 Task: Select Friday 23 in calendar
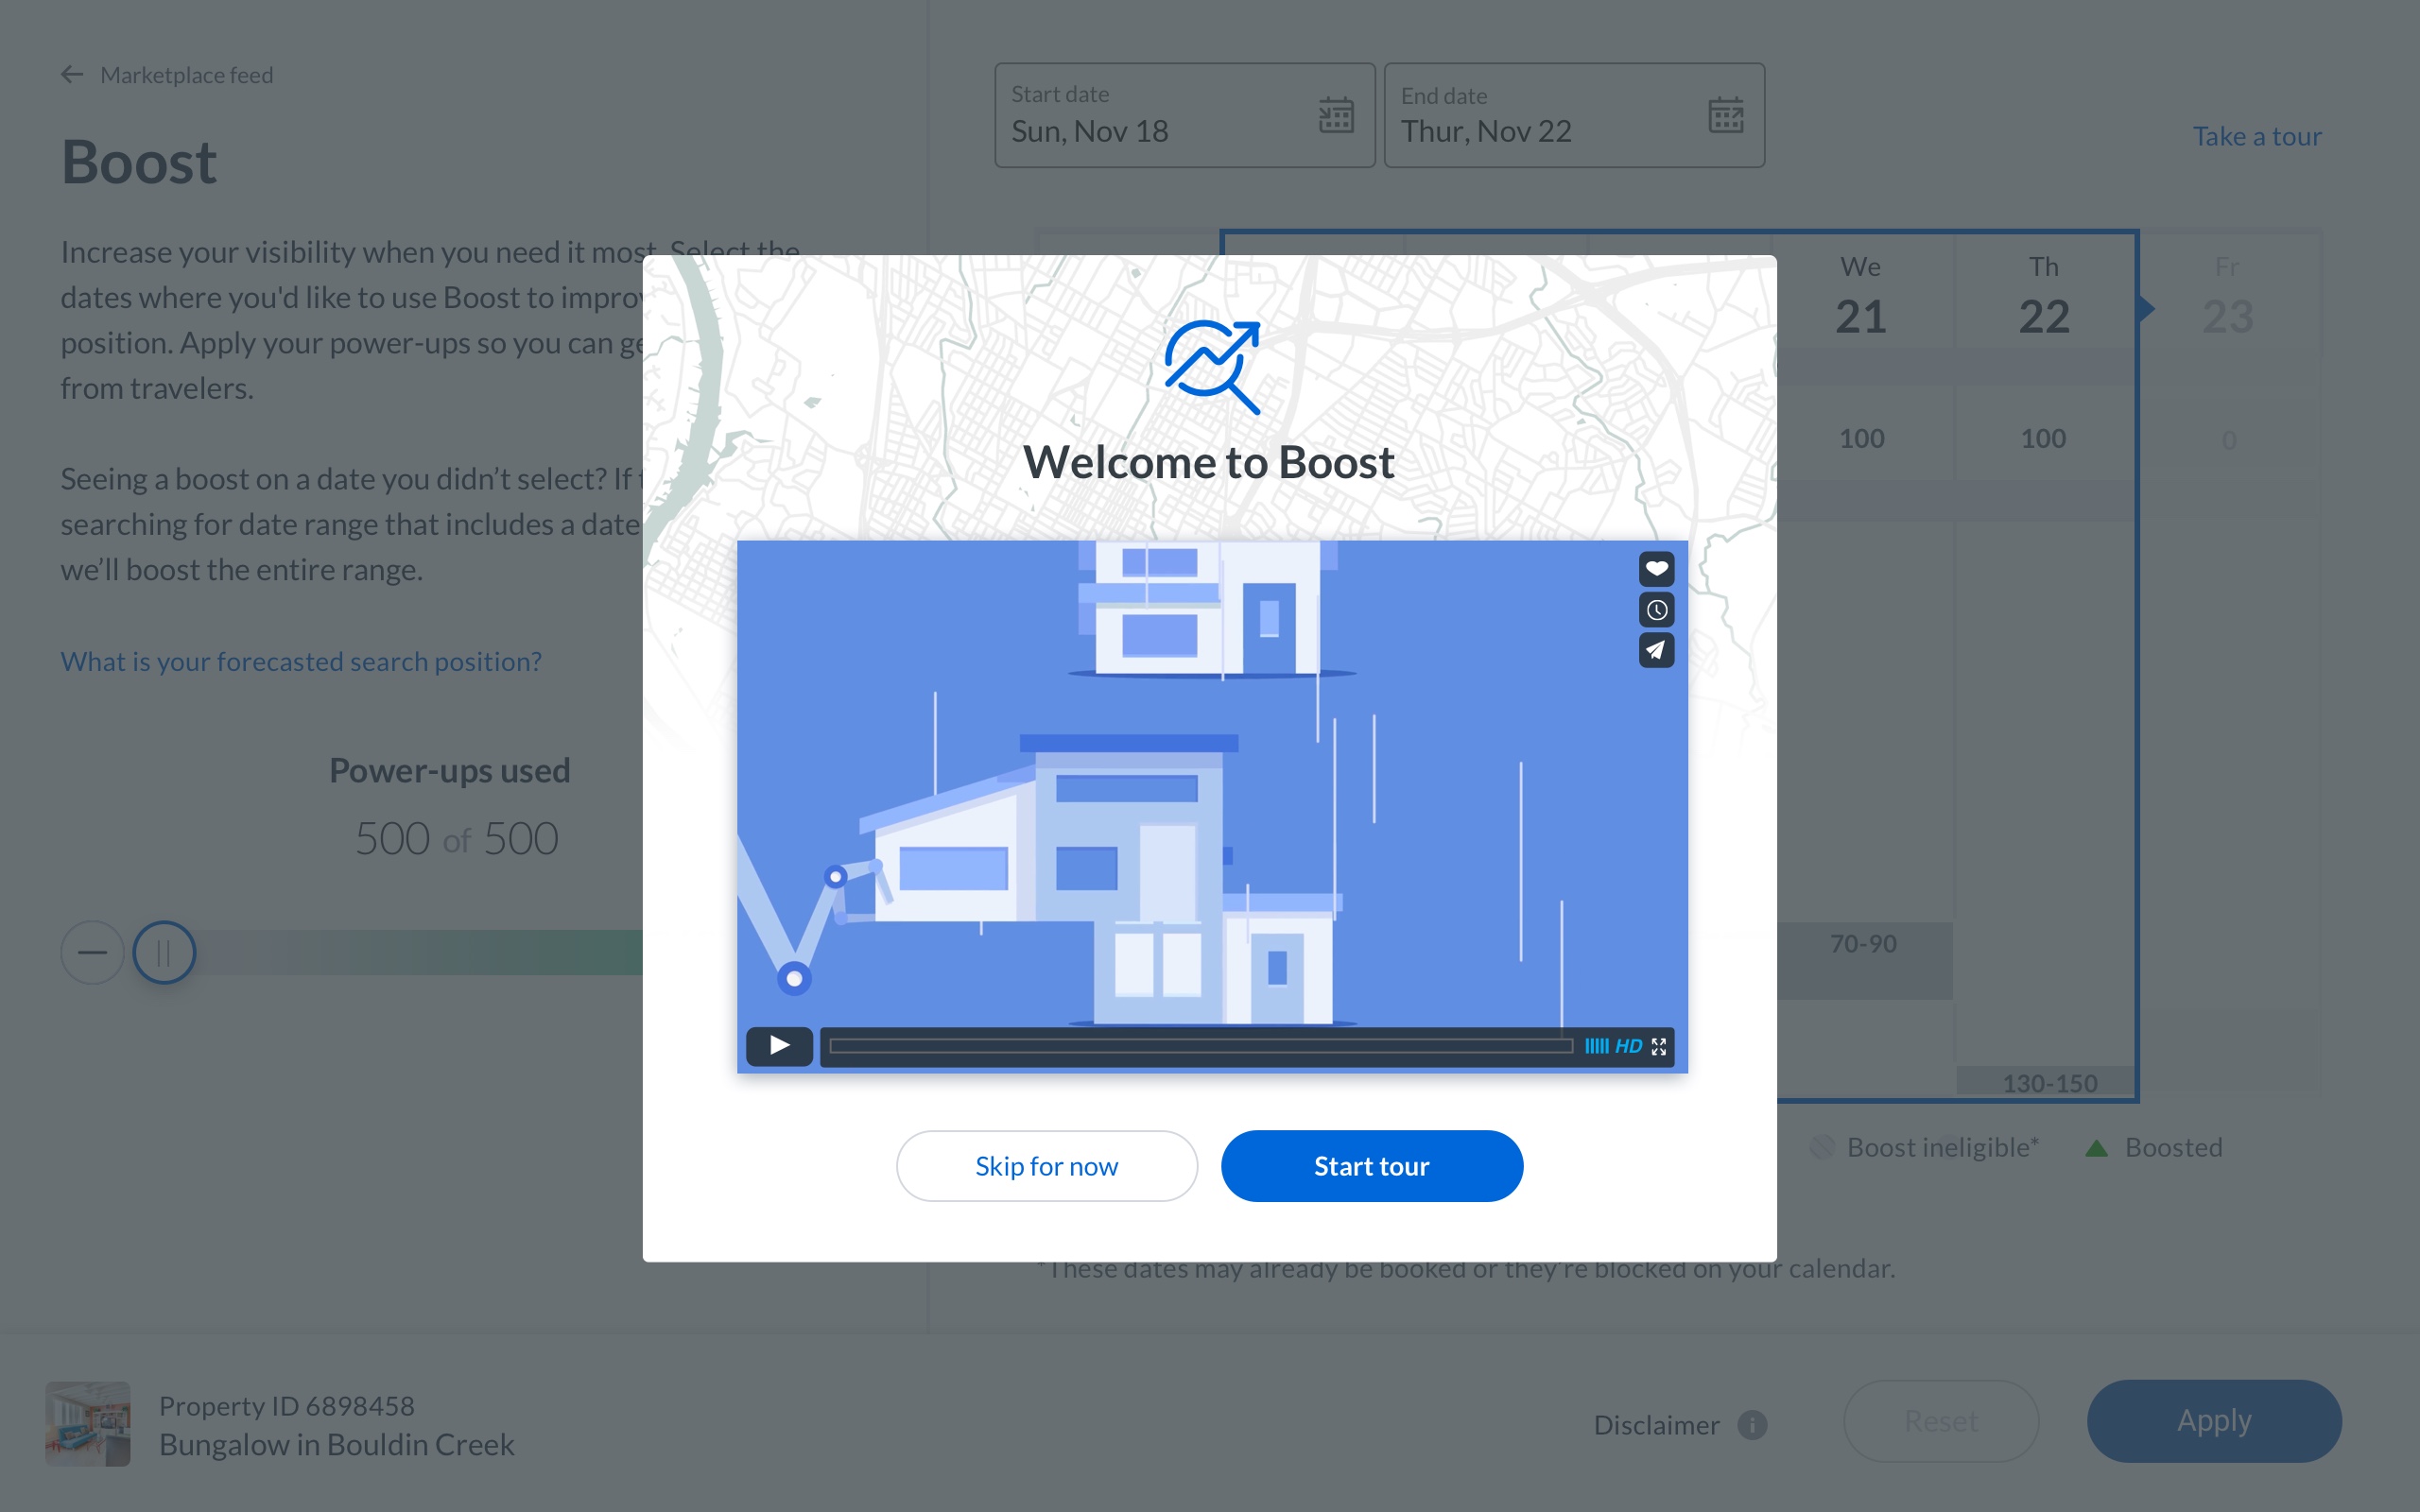tap(2227, 296)
